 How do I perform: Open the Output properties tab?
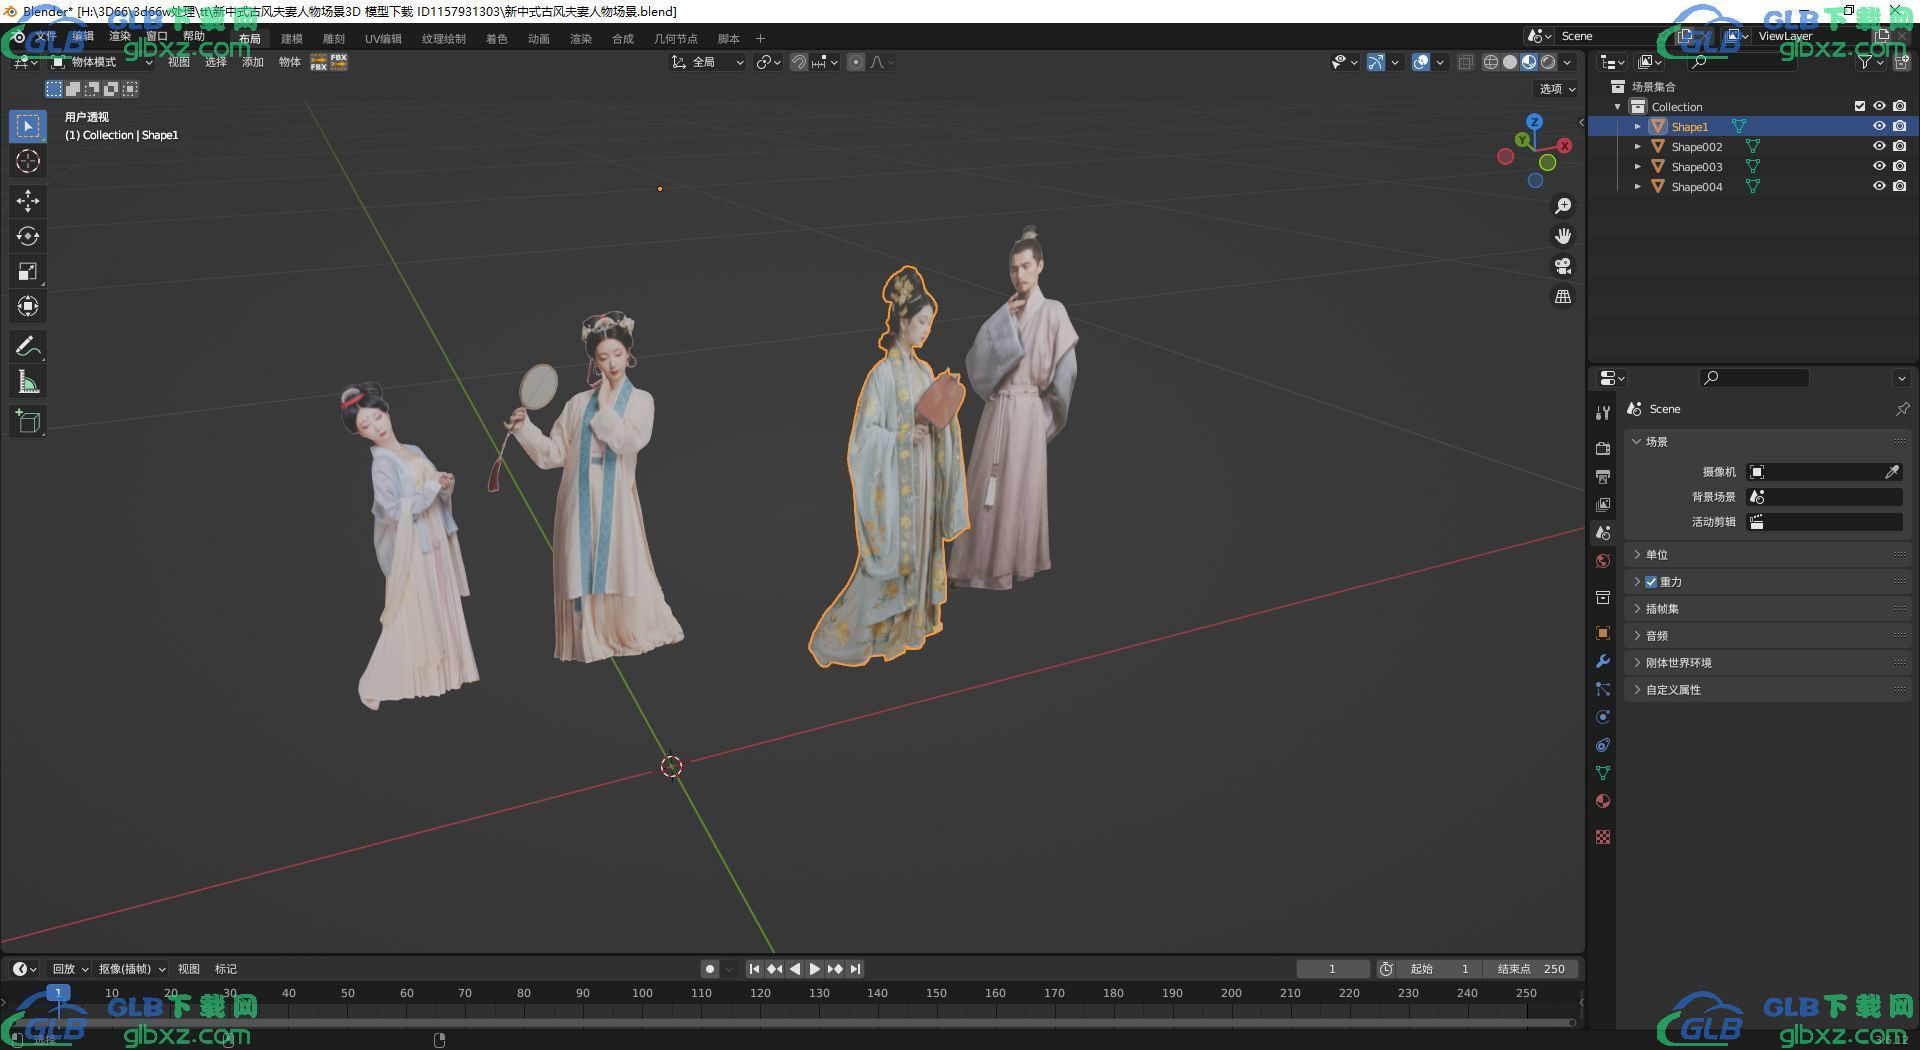pos(1603,477)
